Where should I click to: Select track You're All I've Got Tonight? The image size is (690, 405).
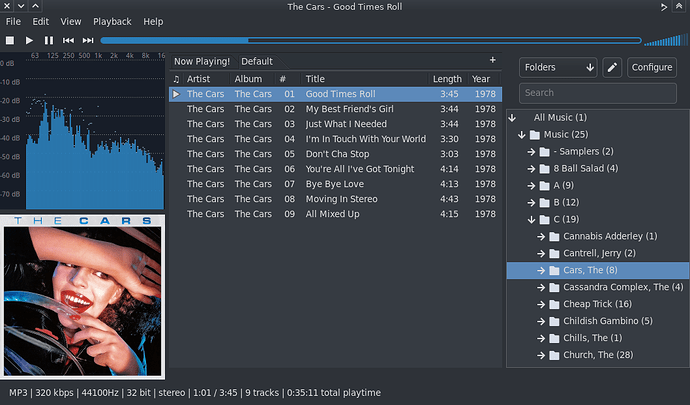pyautogui.click(x=335, y=169)
